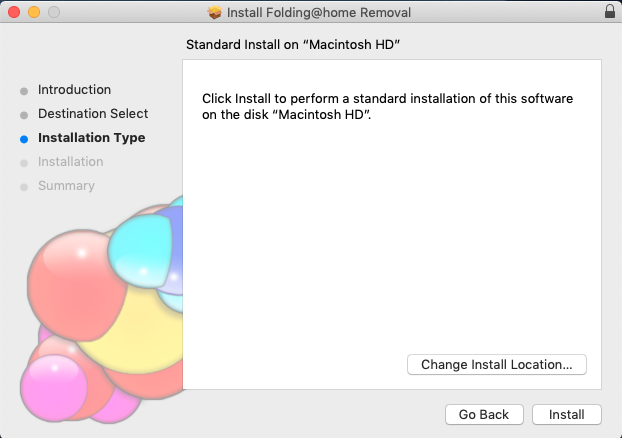Image resolution: width=622 pixels, height=438 pixels.
Task: Click the Install button
Action: point(566,415)
